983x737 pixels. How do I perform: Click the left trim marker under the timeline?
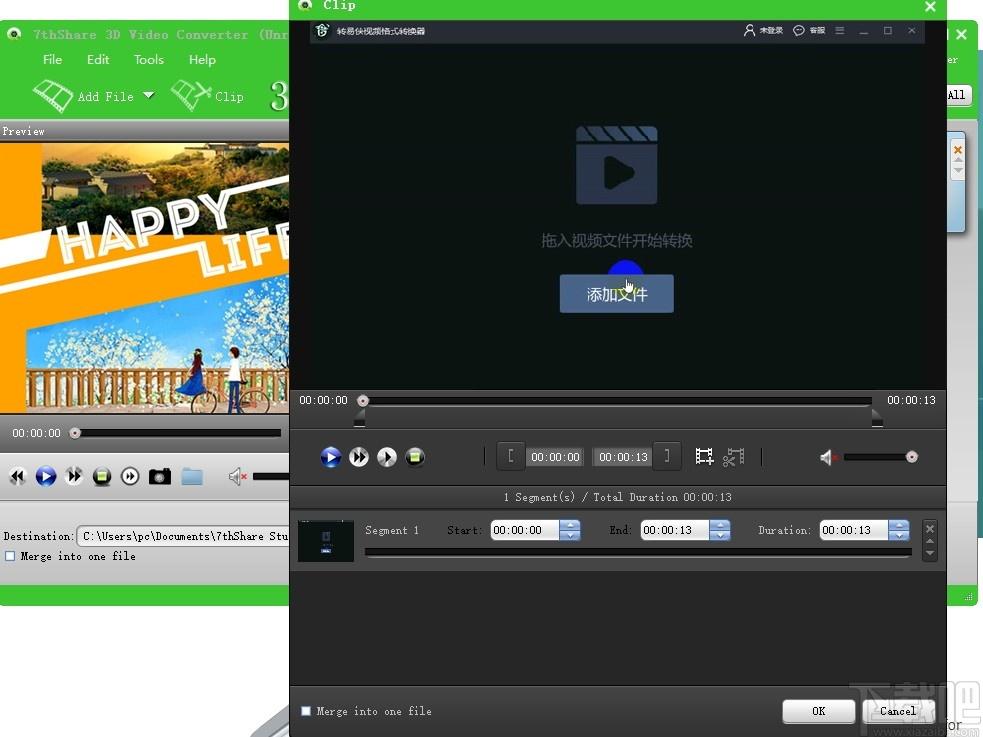pyautogui.click(x=359, y=419)
